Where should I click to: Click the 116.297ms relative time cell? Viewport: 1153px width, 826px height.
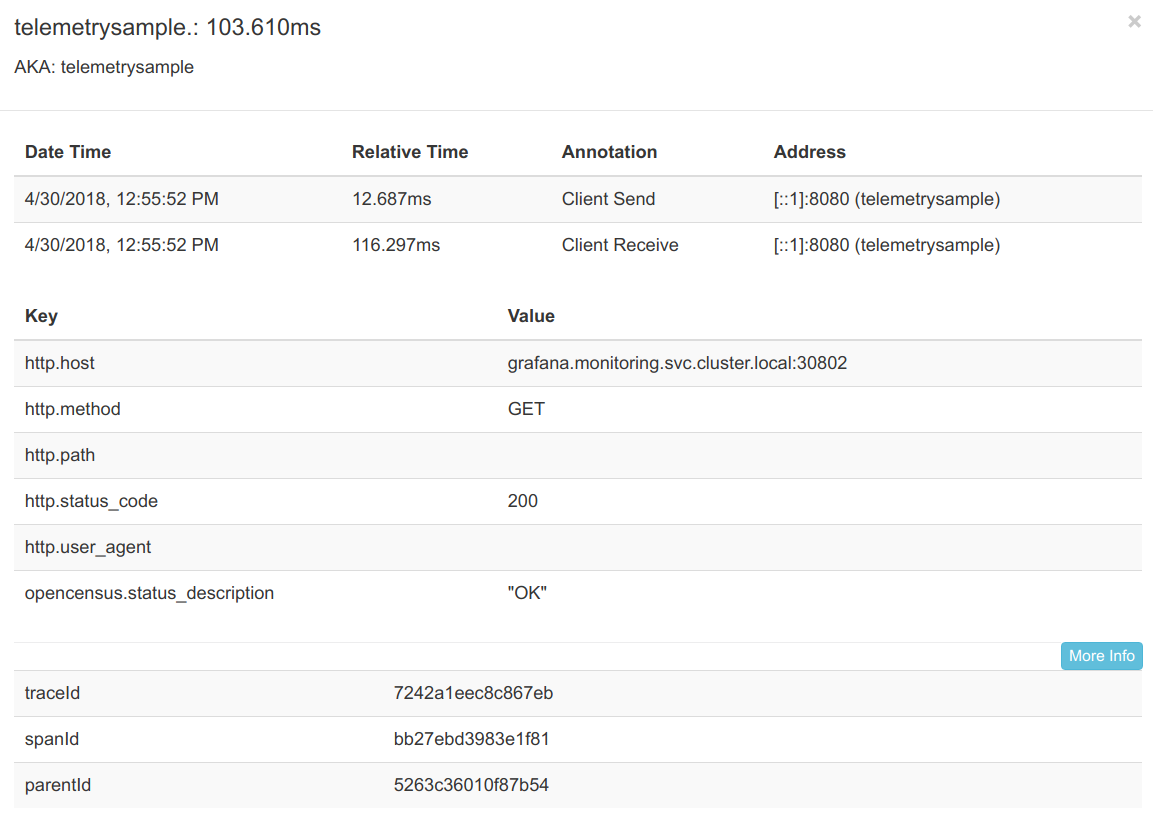[396, 245]
